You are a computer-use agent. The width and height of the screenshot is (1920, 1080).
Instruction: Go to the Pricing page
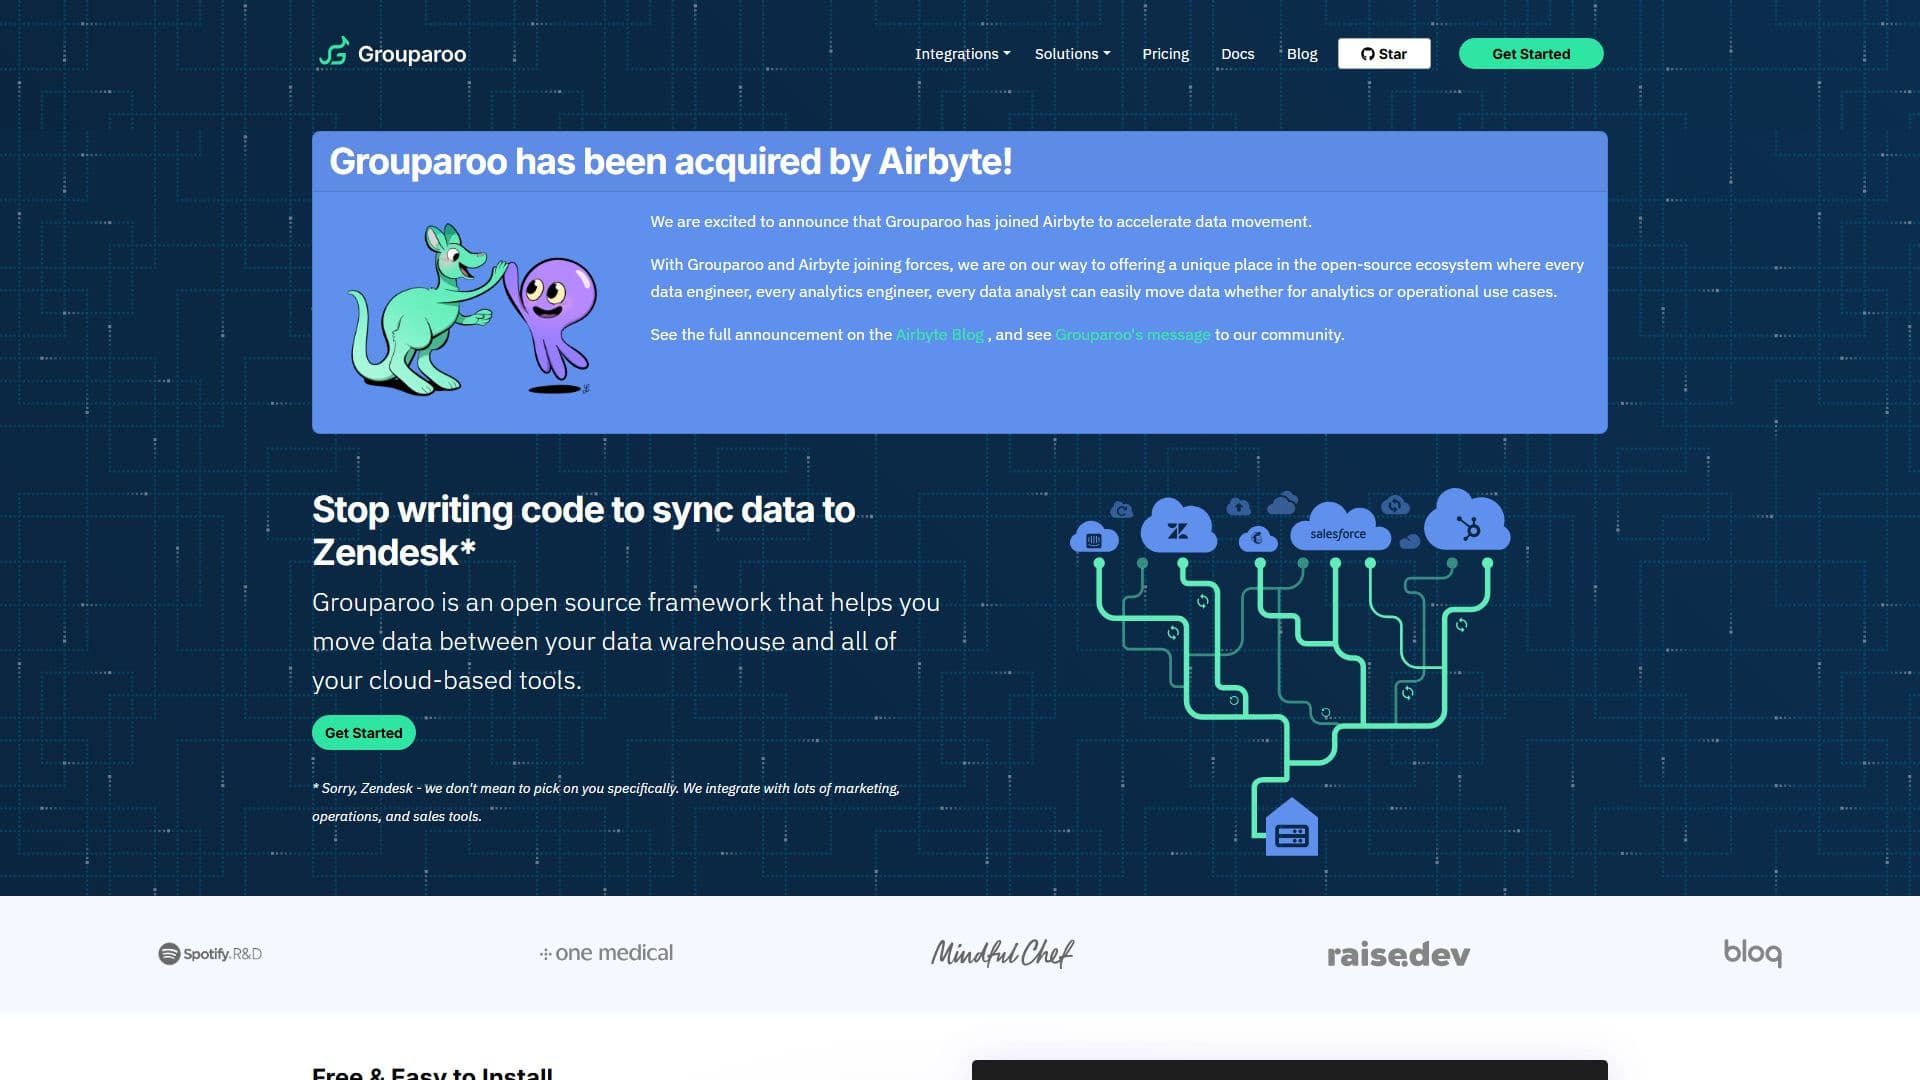[x=1165, y=54]
